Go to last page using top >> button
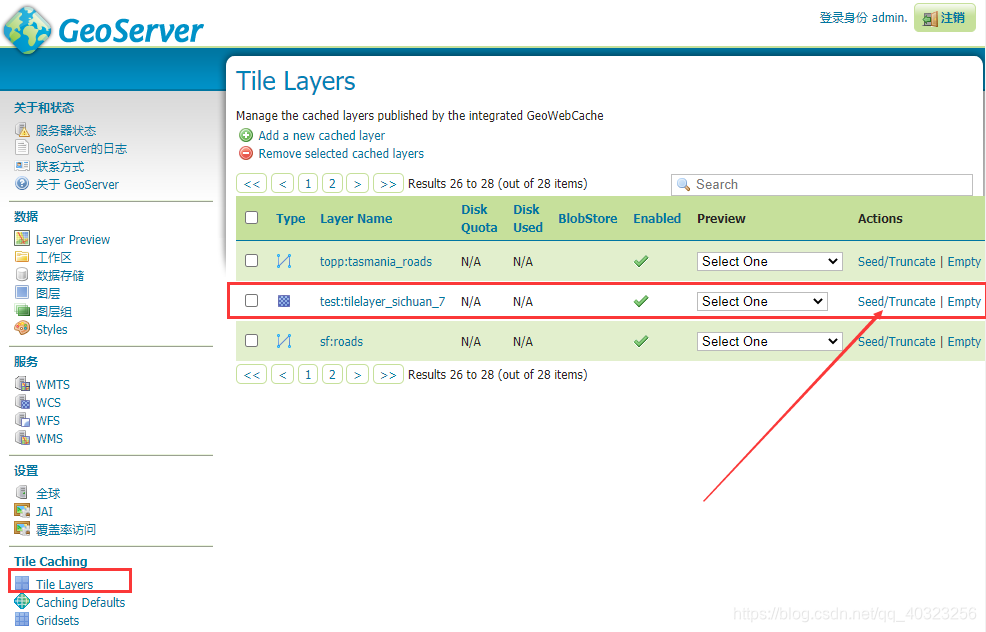Image resolution: width=986 pixels, height=632 pixels. click(x=388, y=184)
